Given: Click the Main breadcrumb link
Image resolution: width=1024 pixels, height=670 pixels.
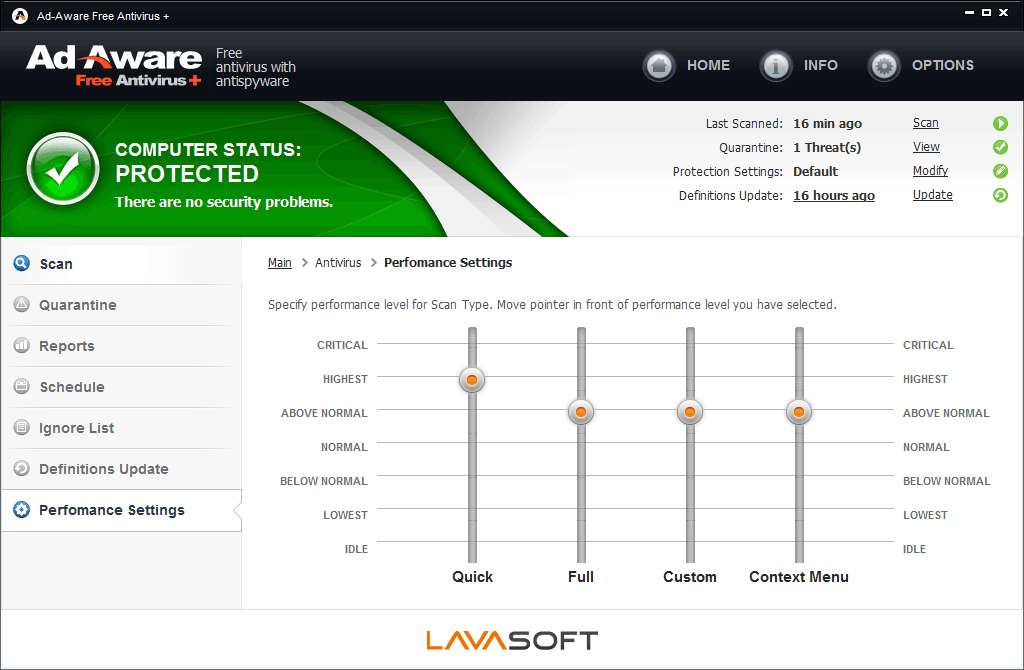Looking at the screenshot, I should [280, 263].
